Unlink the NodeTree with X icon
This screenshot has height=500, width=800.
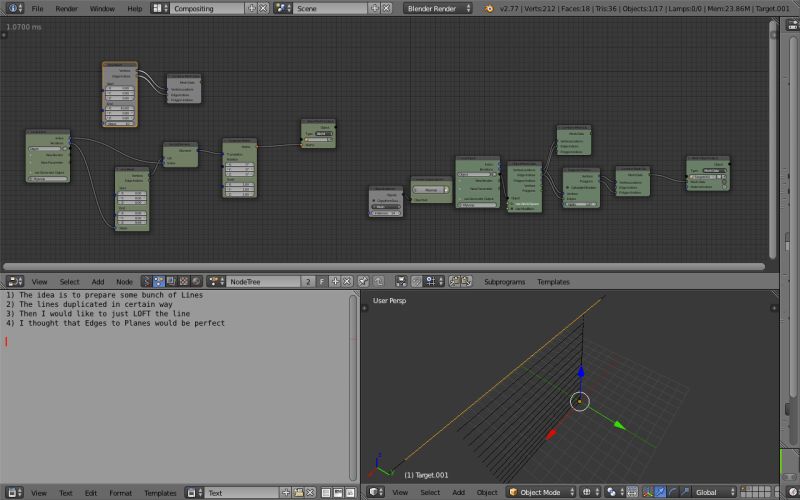coord(347,281)
